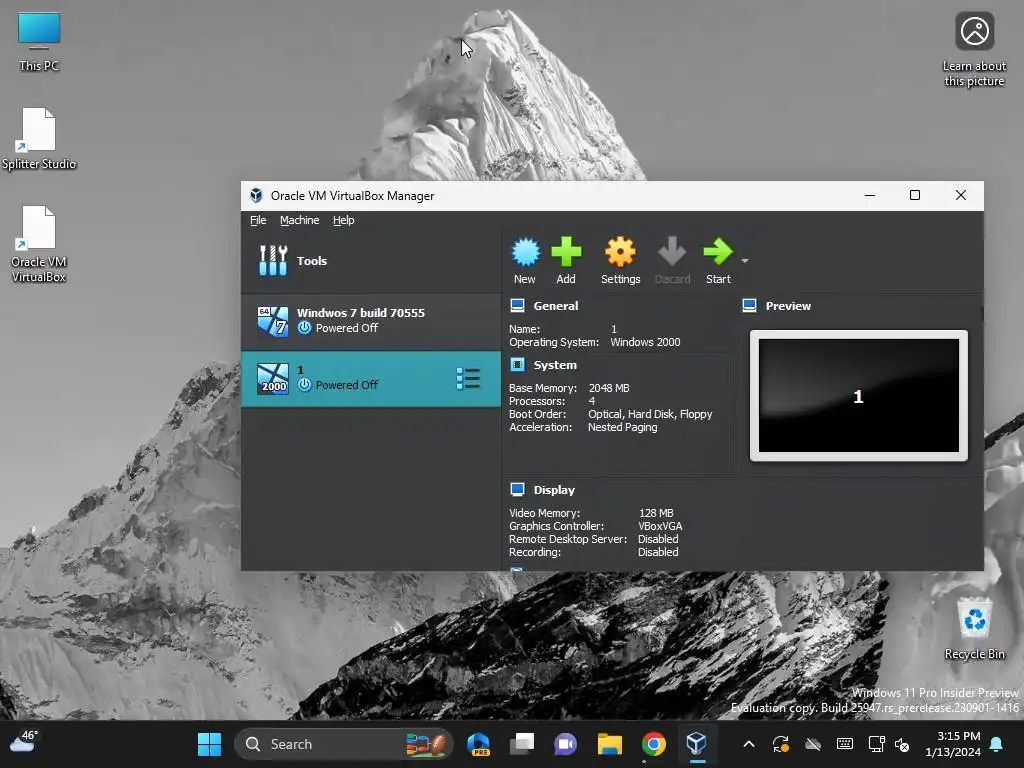Open Task View from taskbar
Image resolution: width=1024 pixels, height=768 pixels.
click(x=522, y=744)
